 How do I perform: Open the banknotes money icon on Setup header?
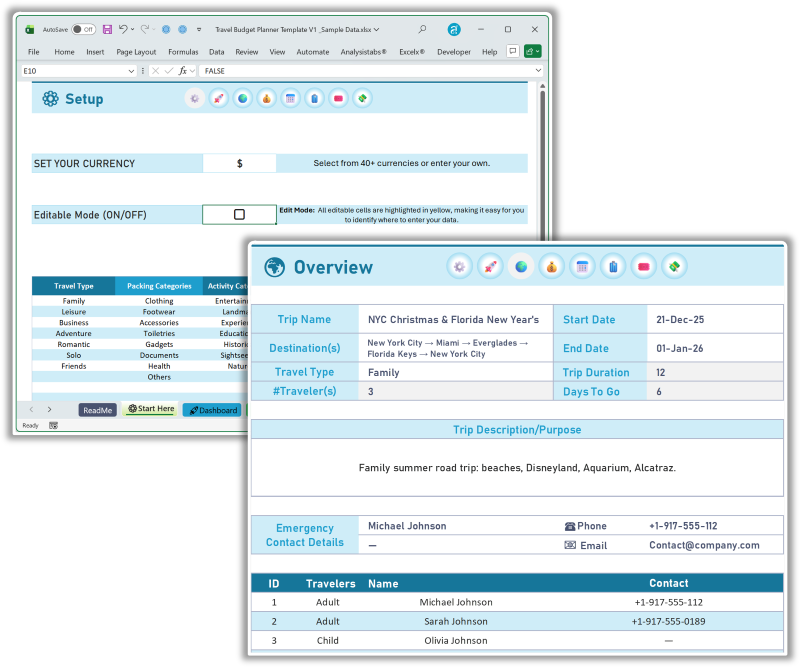point(362,98)
